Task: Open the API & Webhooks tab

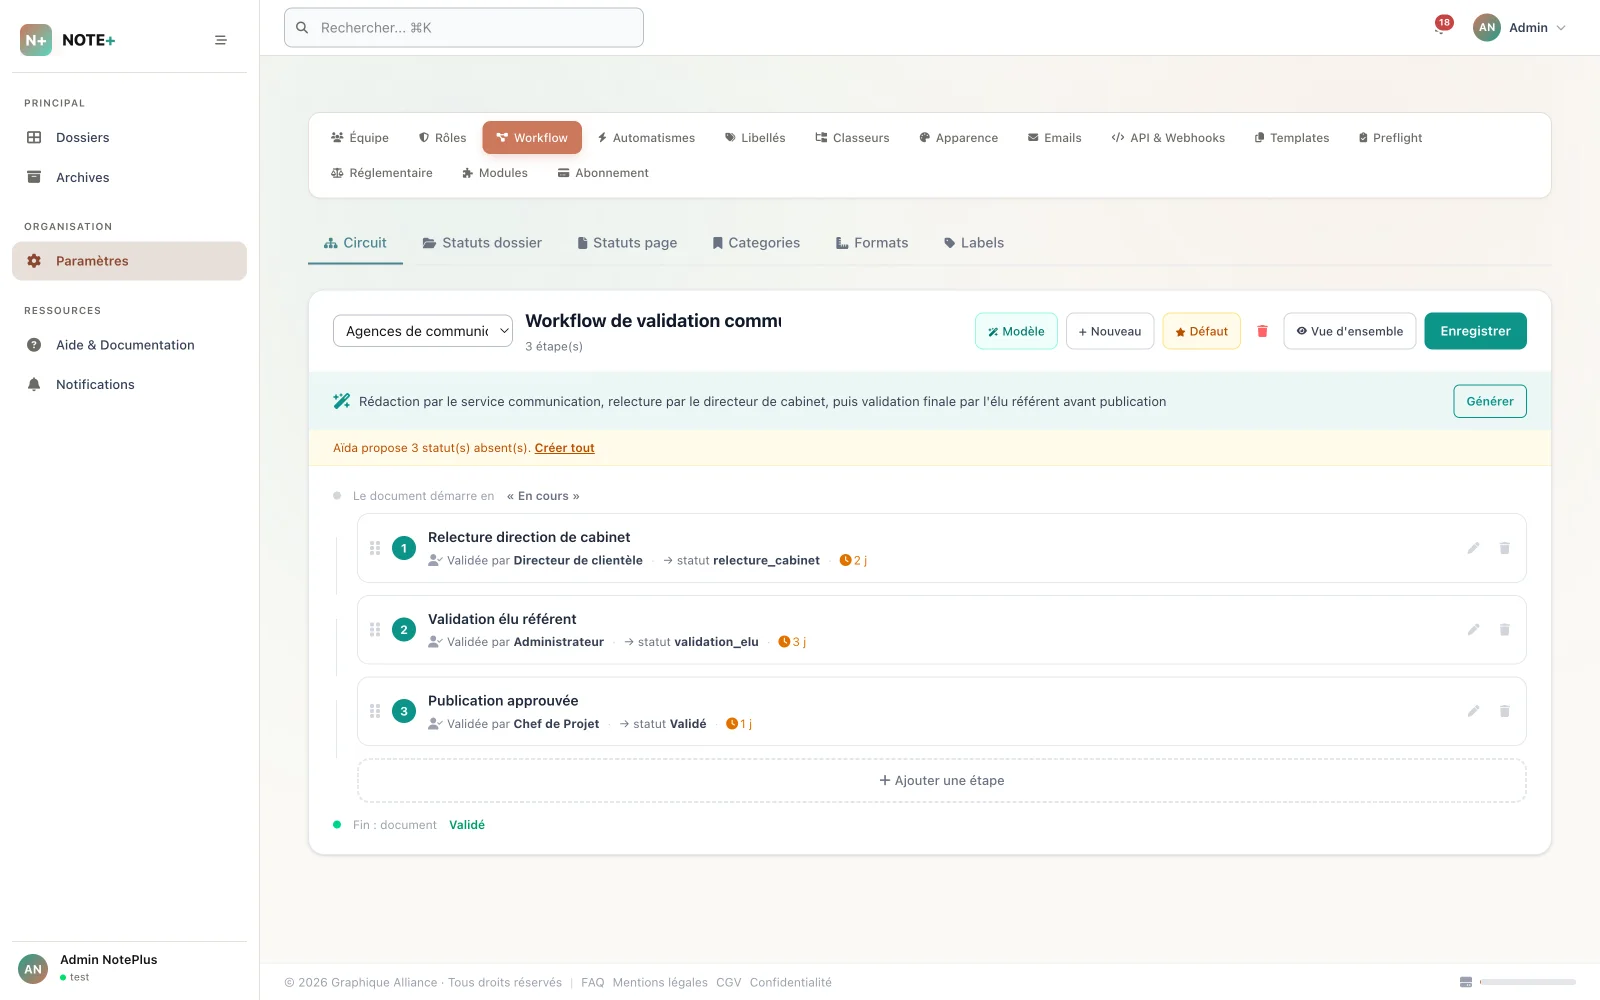Action: click(x=1168, y=138)
